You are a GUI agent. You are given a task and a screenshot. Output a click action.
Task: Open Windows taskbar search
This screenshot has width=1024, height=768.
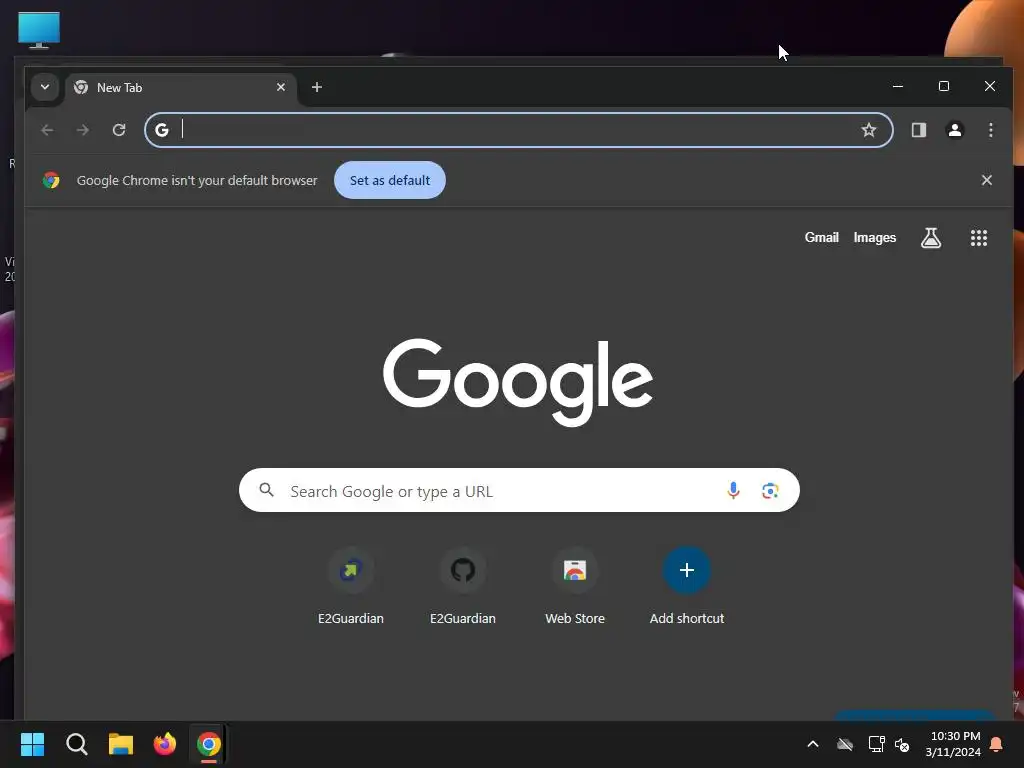point(76,744)
